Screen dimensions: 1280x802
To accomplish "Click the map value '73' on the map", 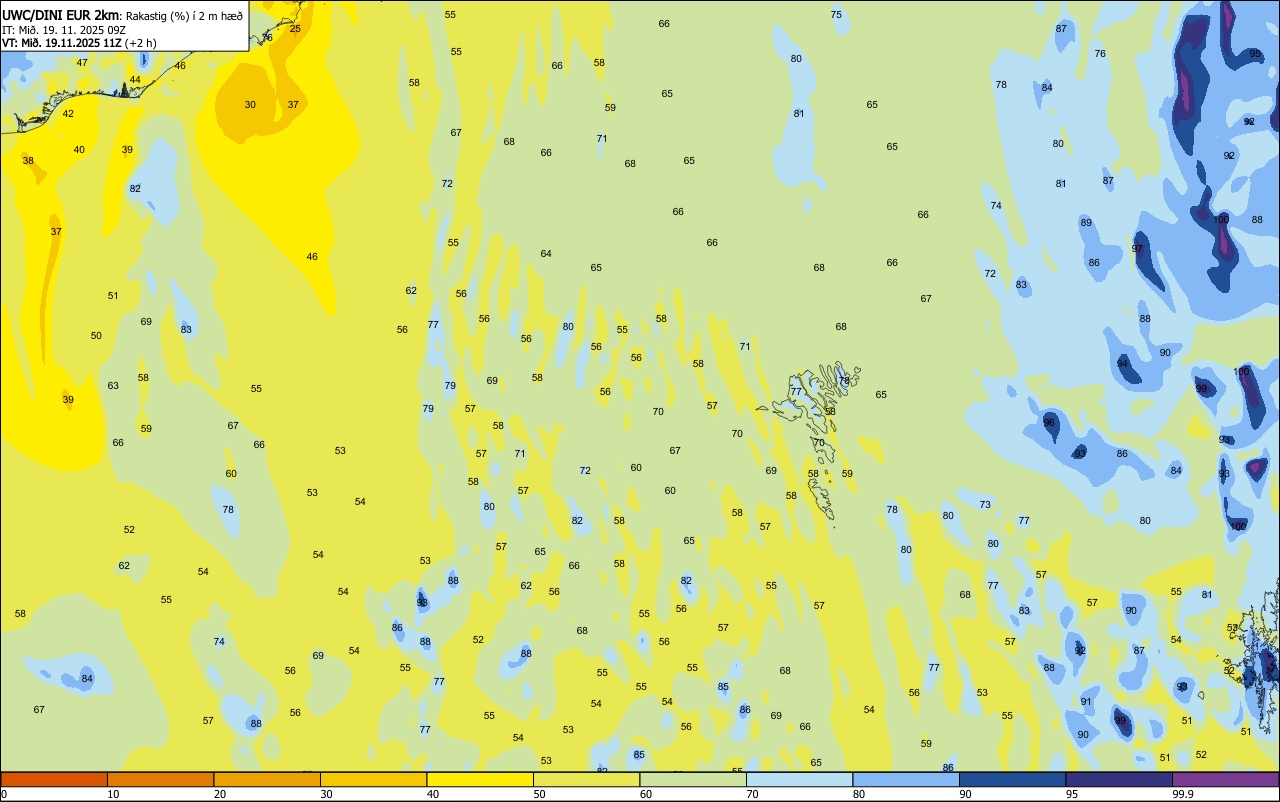I will coord(985,504).
